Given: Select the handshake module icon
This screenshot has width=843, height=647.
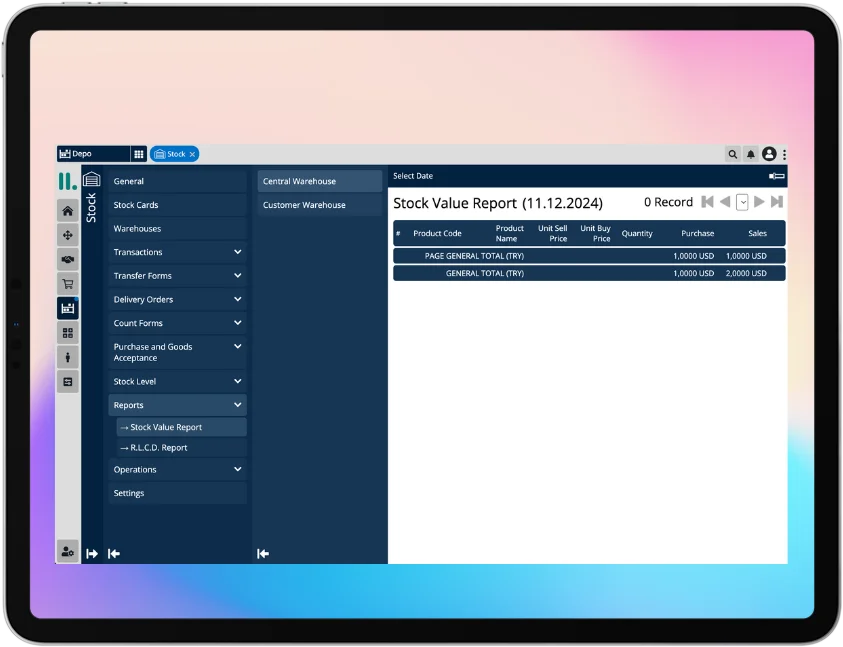Looking at the screenshot, I should click(67, 259).
